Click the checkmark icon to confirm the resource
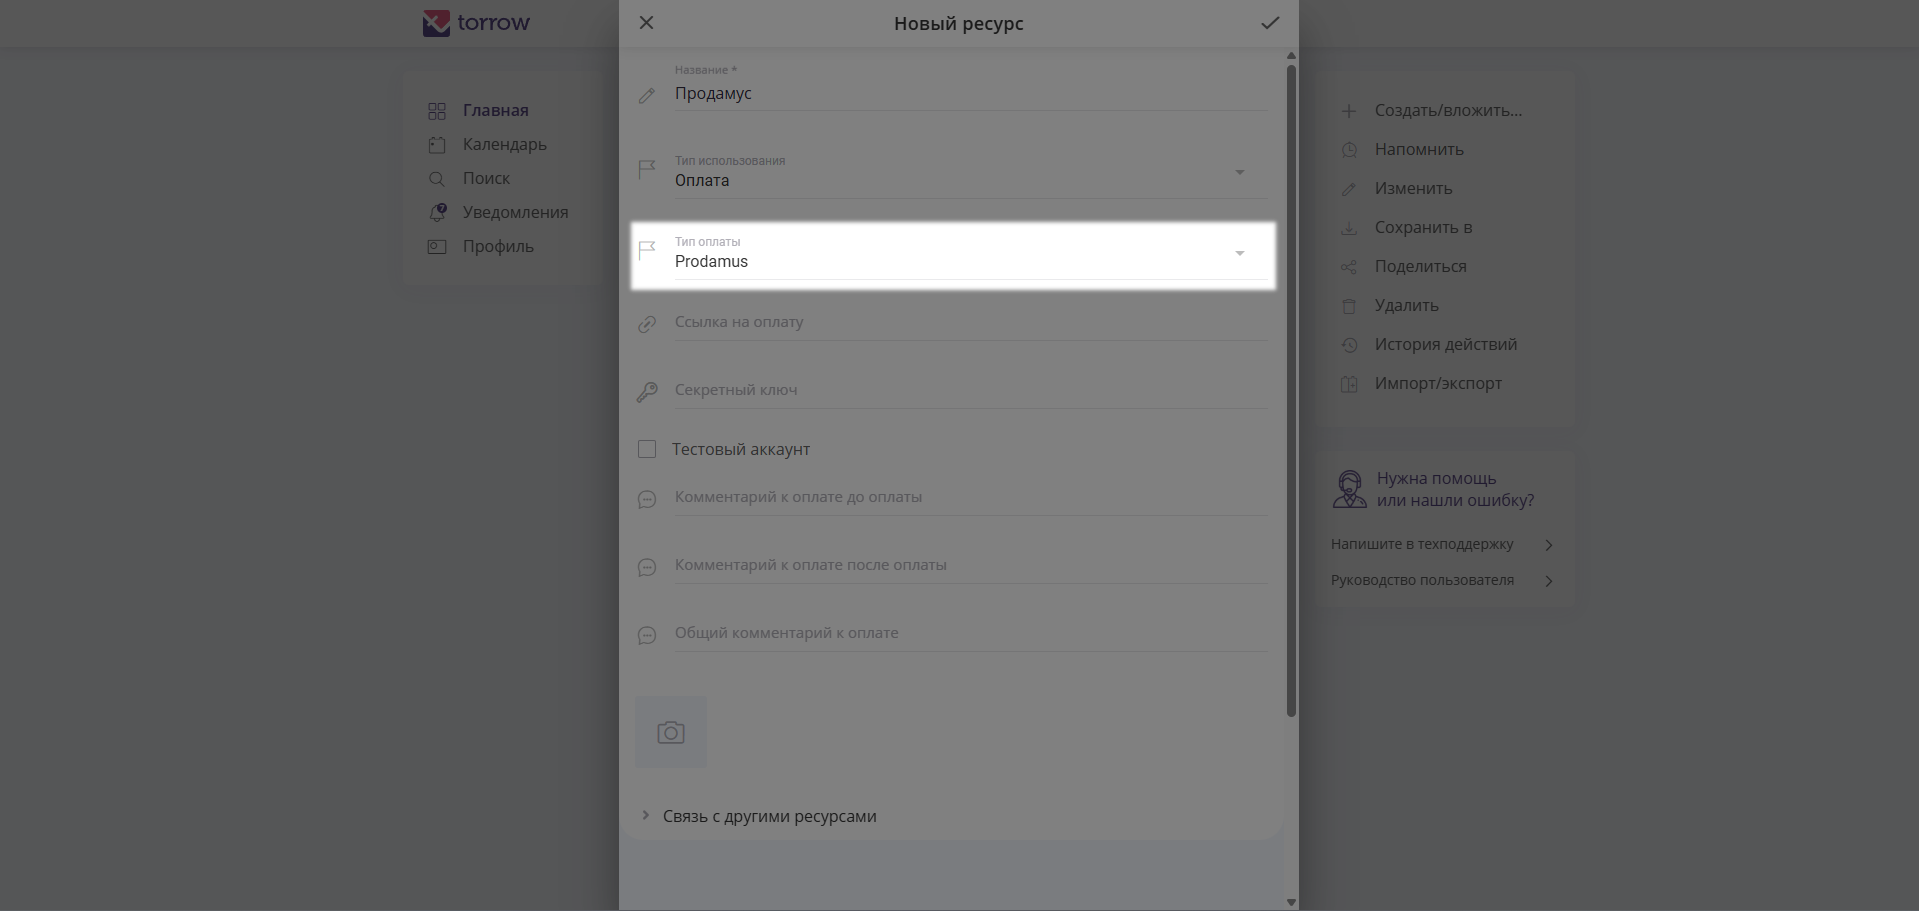1919x911 pixels. click(x=1269, y=23)
